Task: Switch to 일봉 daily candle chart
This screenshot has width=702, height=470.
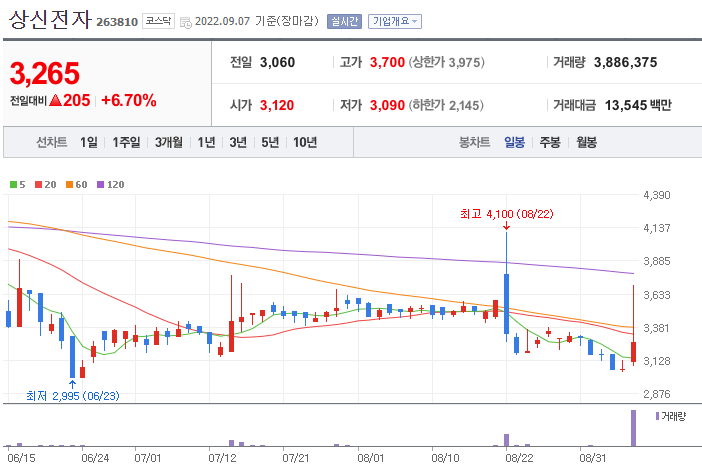Action: (514, 142)
